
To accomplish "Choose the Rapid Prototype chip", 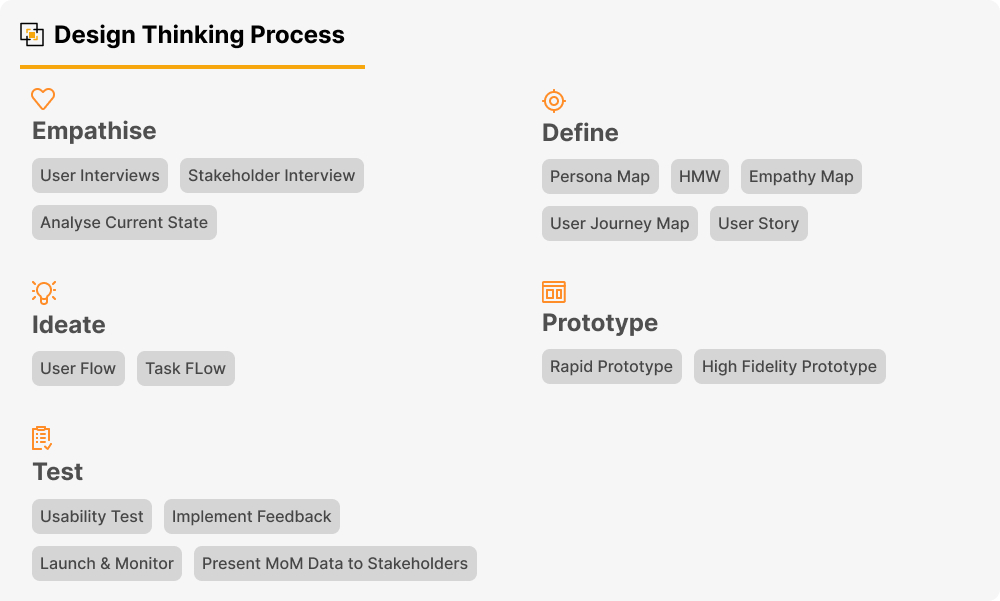I will [x=612, y=367].
